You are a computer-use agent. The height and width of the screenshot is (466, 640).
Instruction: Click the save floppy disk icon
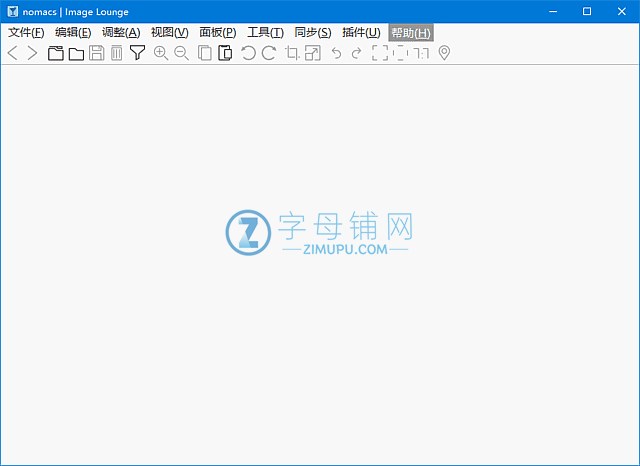pyautogui.click(x=96, y=53)
